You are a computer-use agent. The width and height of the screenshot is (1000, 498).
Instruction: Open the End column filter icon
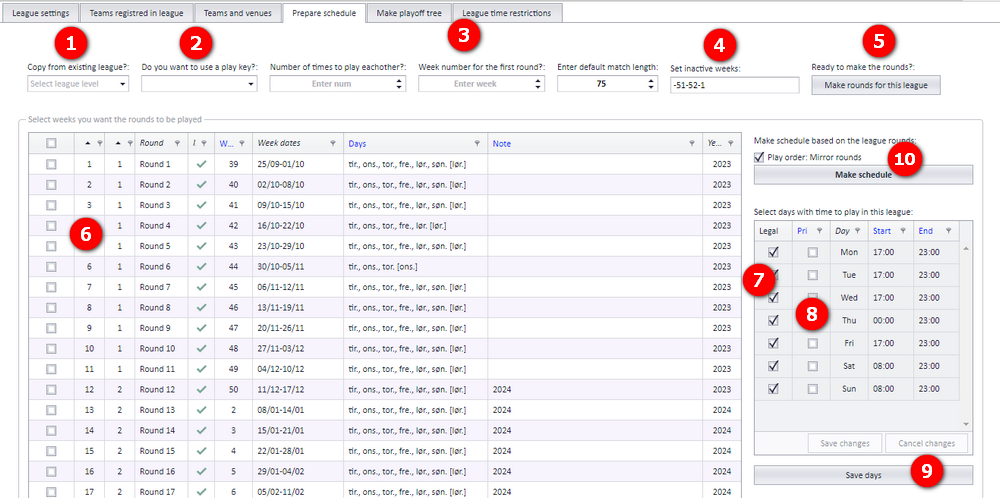(x=948, y=231)
